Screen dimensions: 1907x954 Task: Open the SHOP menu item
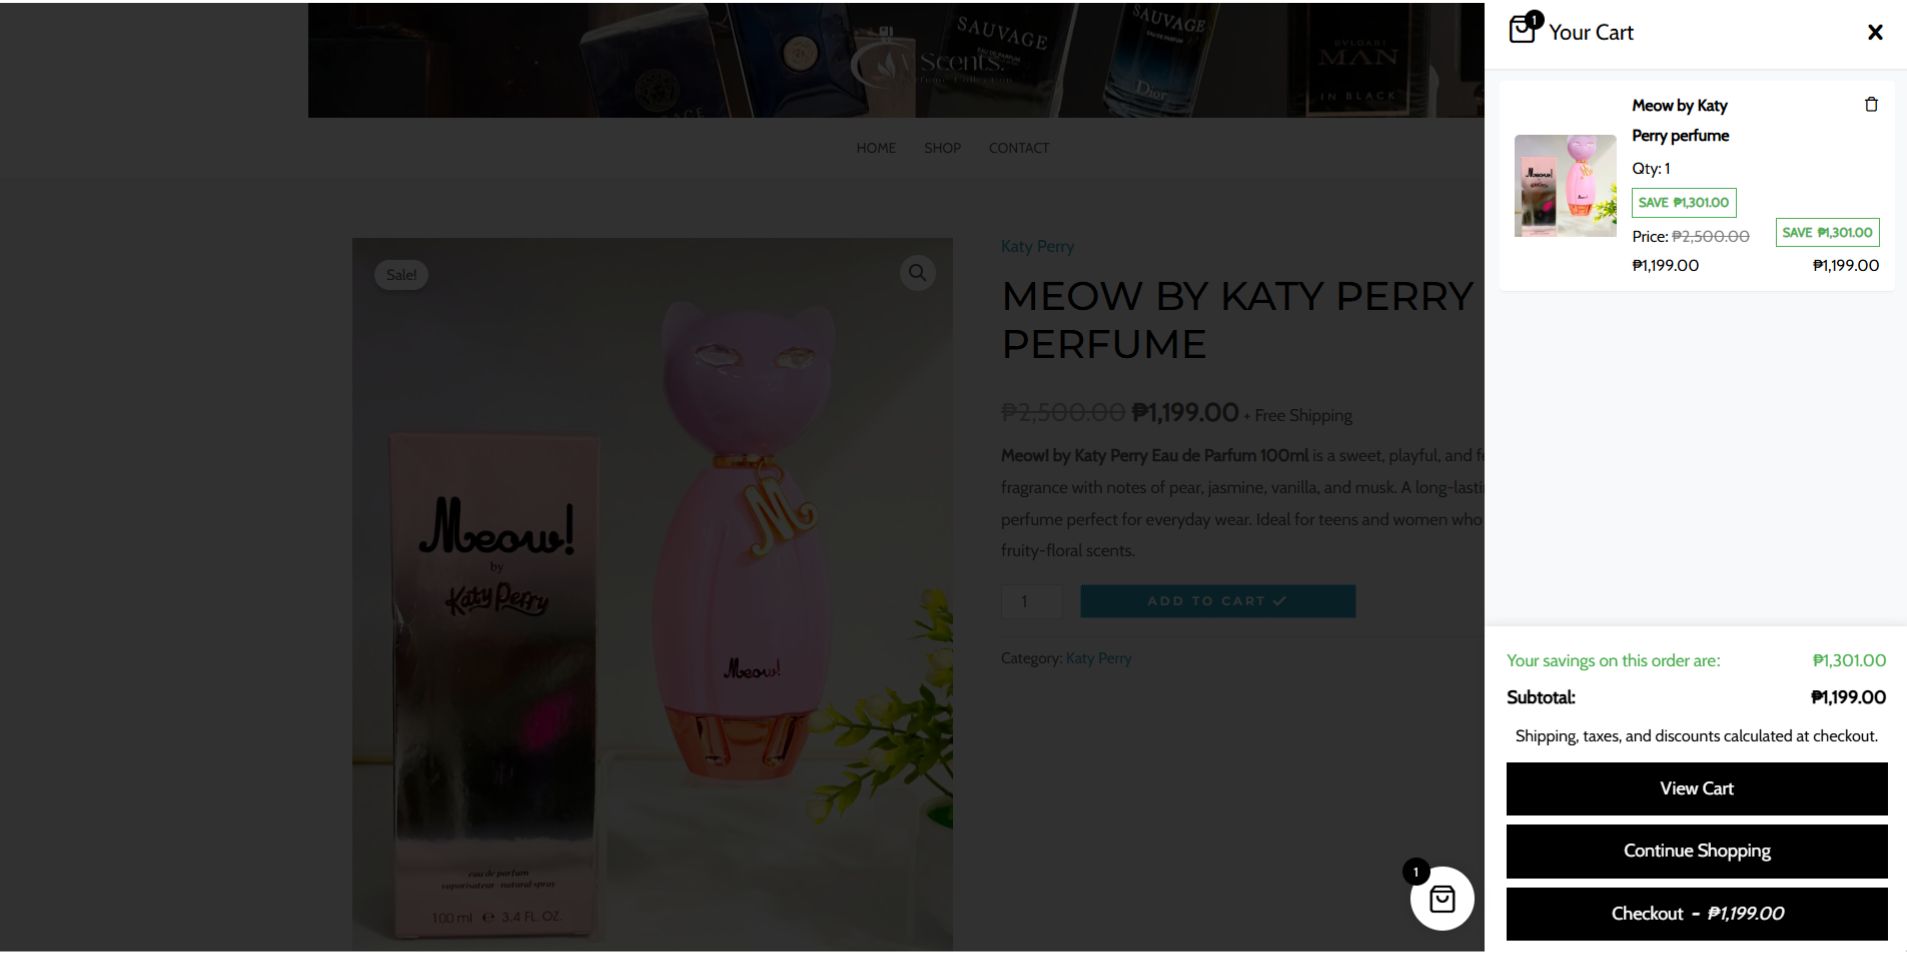click(942, 148)
